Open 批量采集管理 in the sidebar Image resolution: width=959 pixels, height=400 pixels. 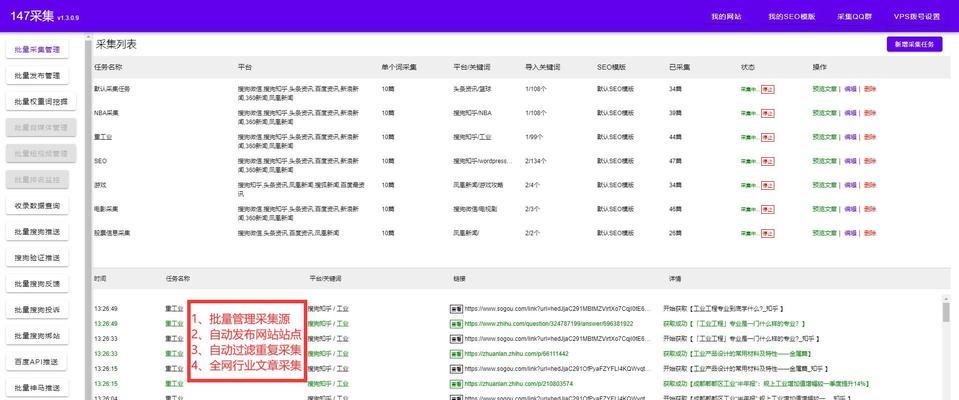(x=37, y=50)
